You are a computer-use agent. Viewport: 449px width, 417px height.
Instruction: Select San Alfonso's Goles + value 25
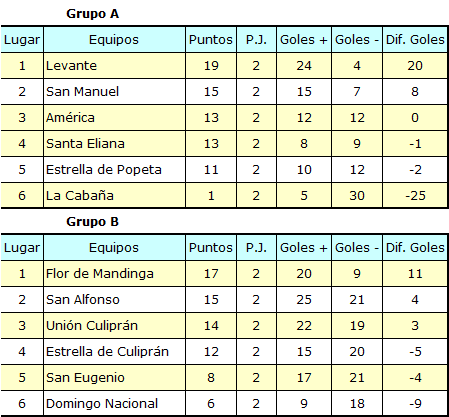click(304, 300)
